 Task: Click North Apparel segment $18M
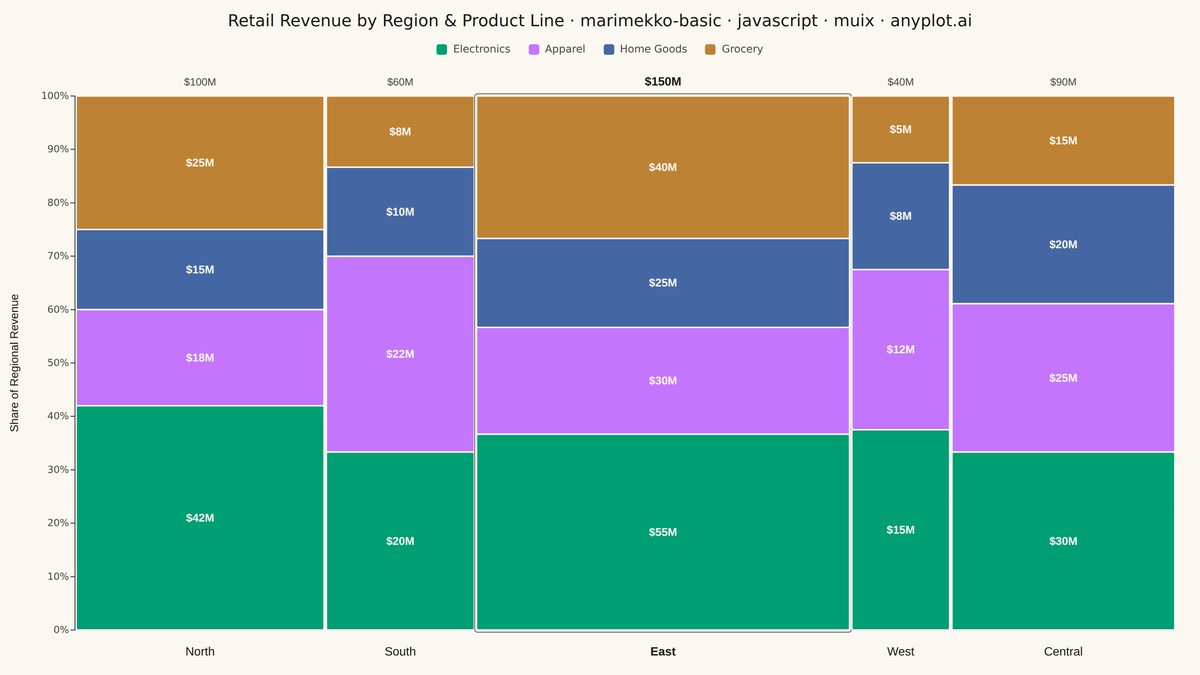pyautogui.click(x=200, y=358)
